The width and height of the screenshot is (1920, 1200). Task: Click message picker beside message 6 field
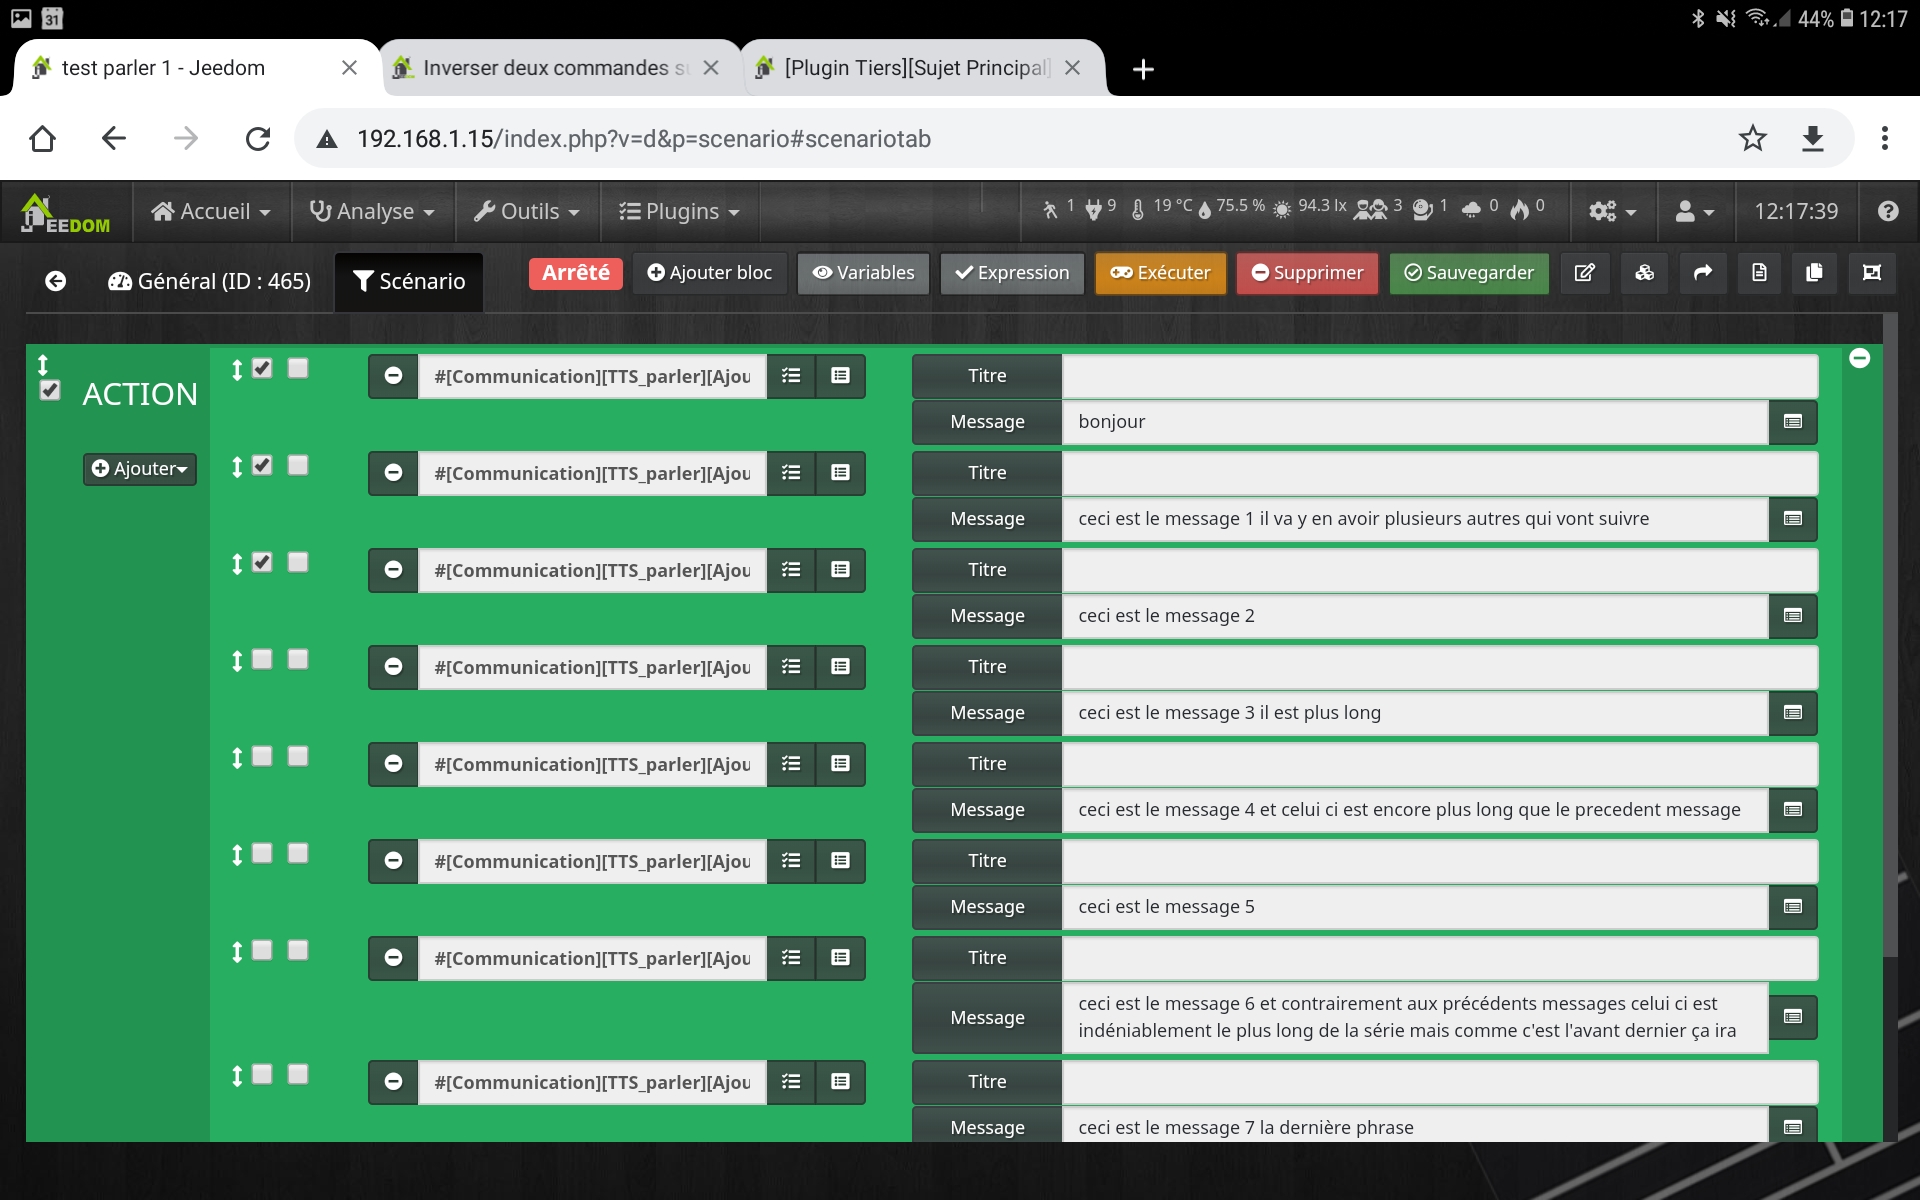coord(1793,1017)
